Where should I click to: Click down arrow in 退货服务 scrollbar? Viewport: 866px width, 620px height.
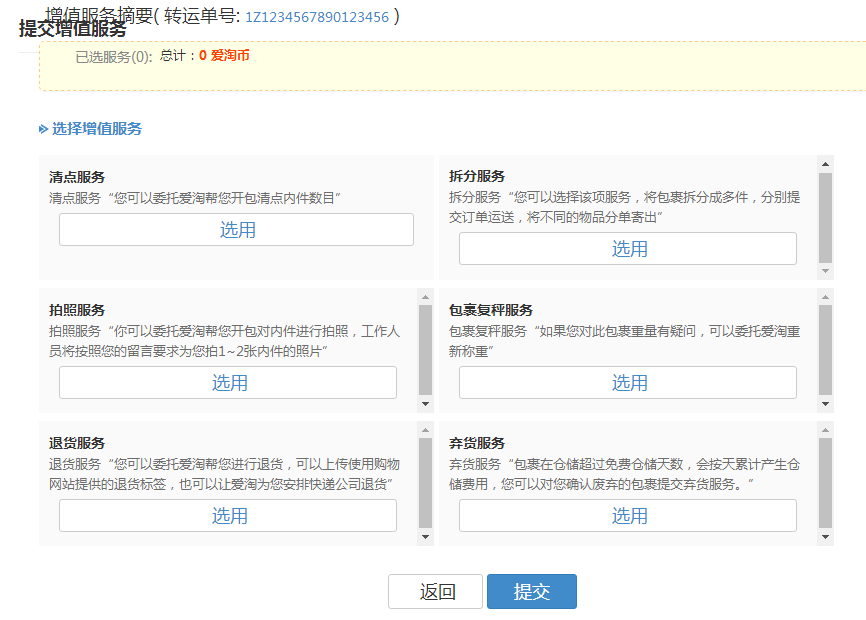[425, 537]
